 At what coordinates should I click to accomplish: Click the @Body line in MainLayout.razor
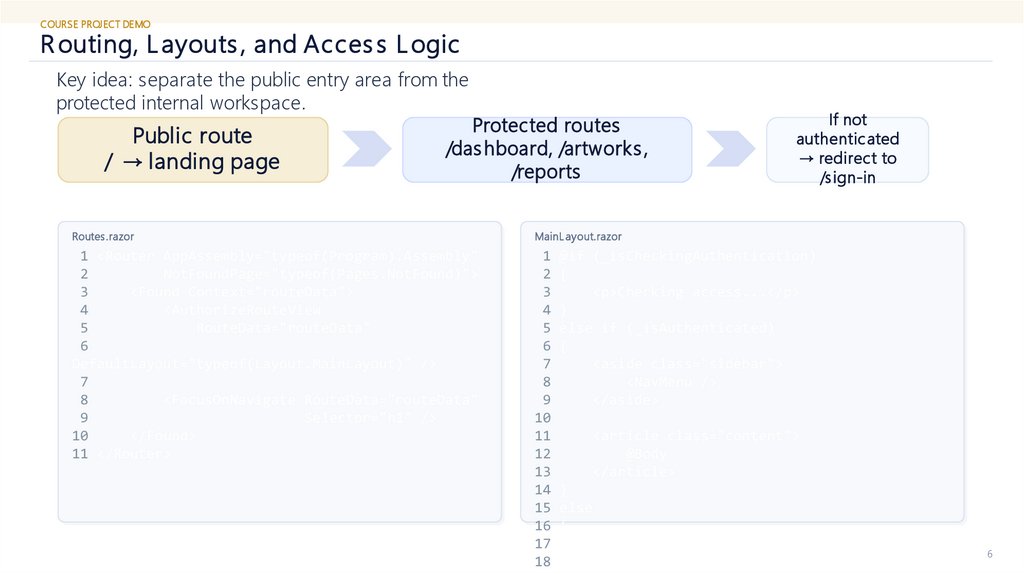click(645, 454)
